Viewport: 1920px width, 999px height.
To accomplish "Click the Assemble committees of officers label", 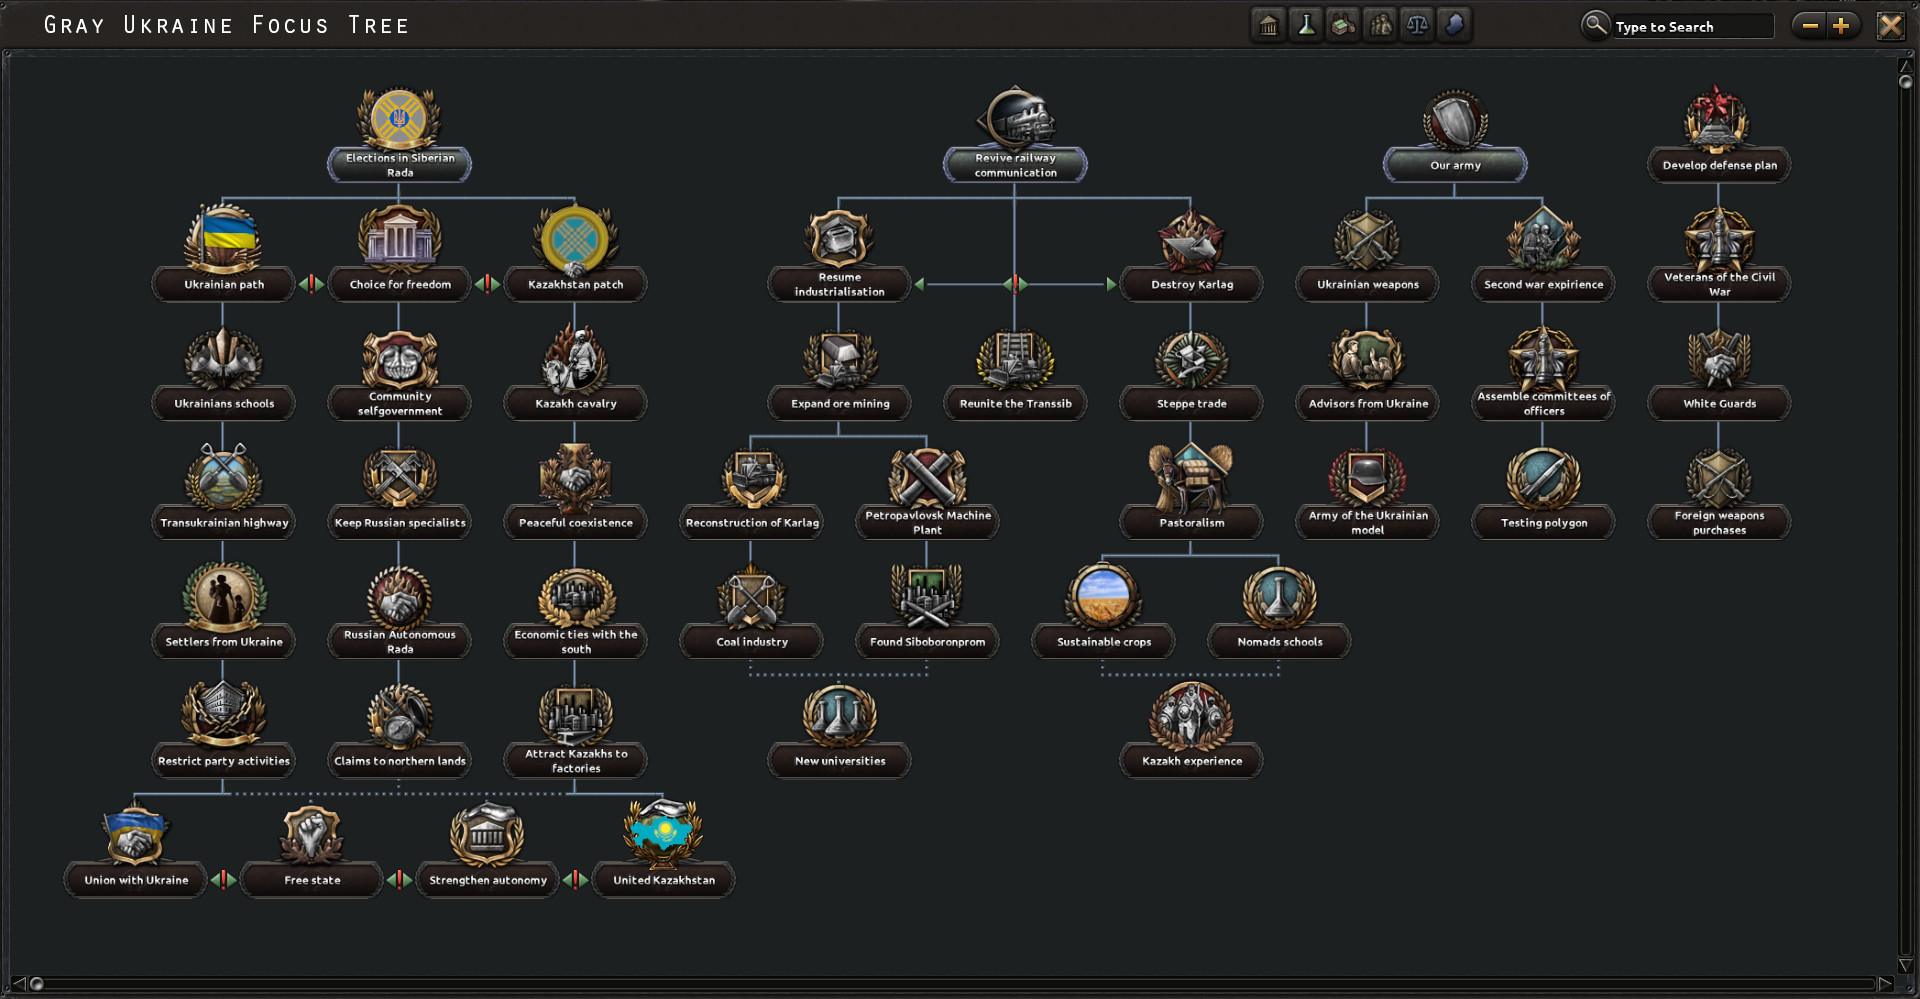I will point(1544,403).
